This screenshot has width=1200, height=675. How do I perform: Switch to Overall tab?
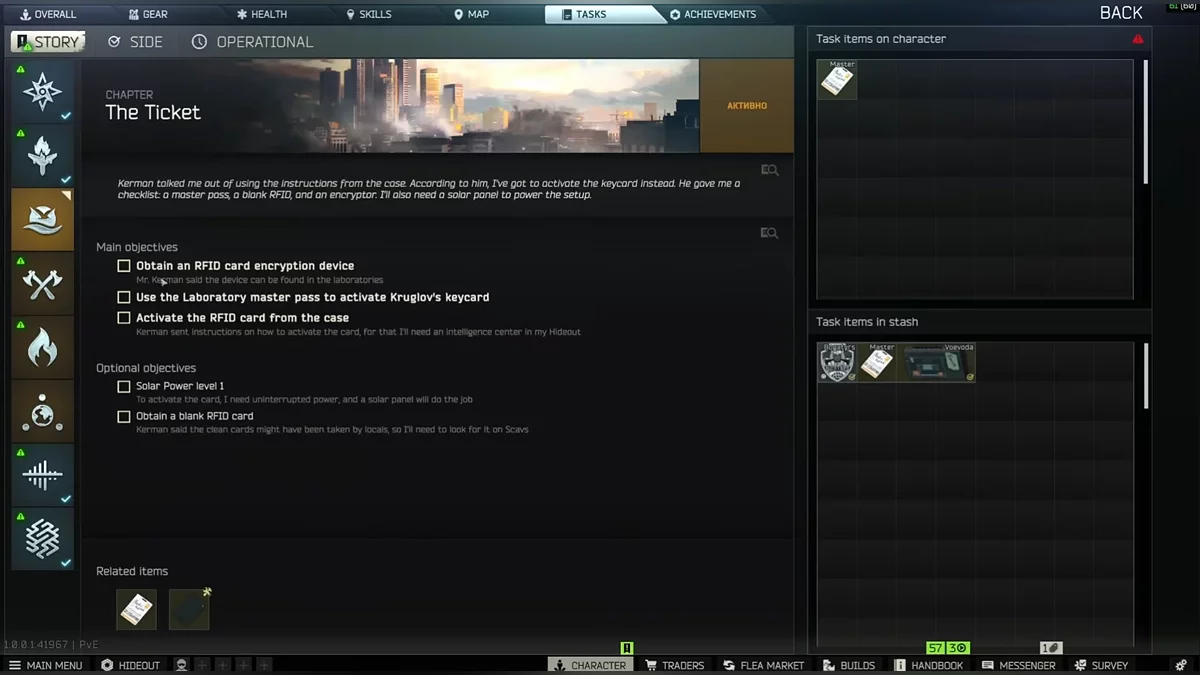click(x=48, y=14)
